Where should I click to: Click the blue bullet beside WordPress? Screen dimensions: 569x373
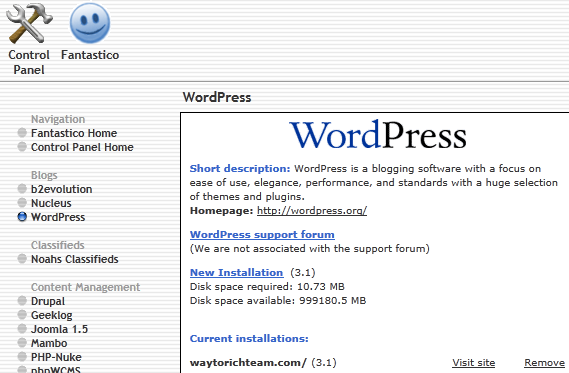[22, 217]
